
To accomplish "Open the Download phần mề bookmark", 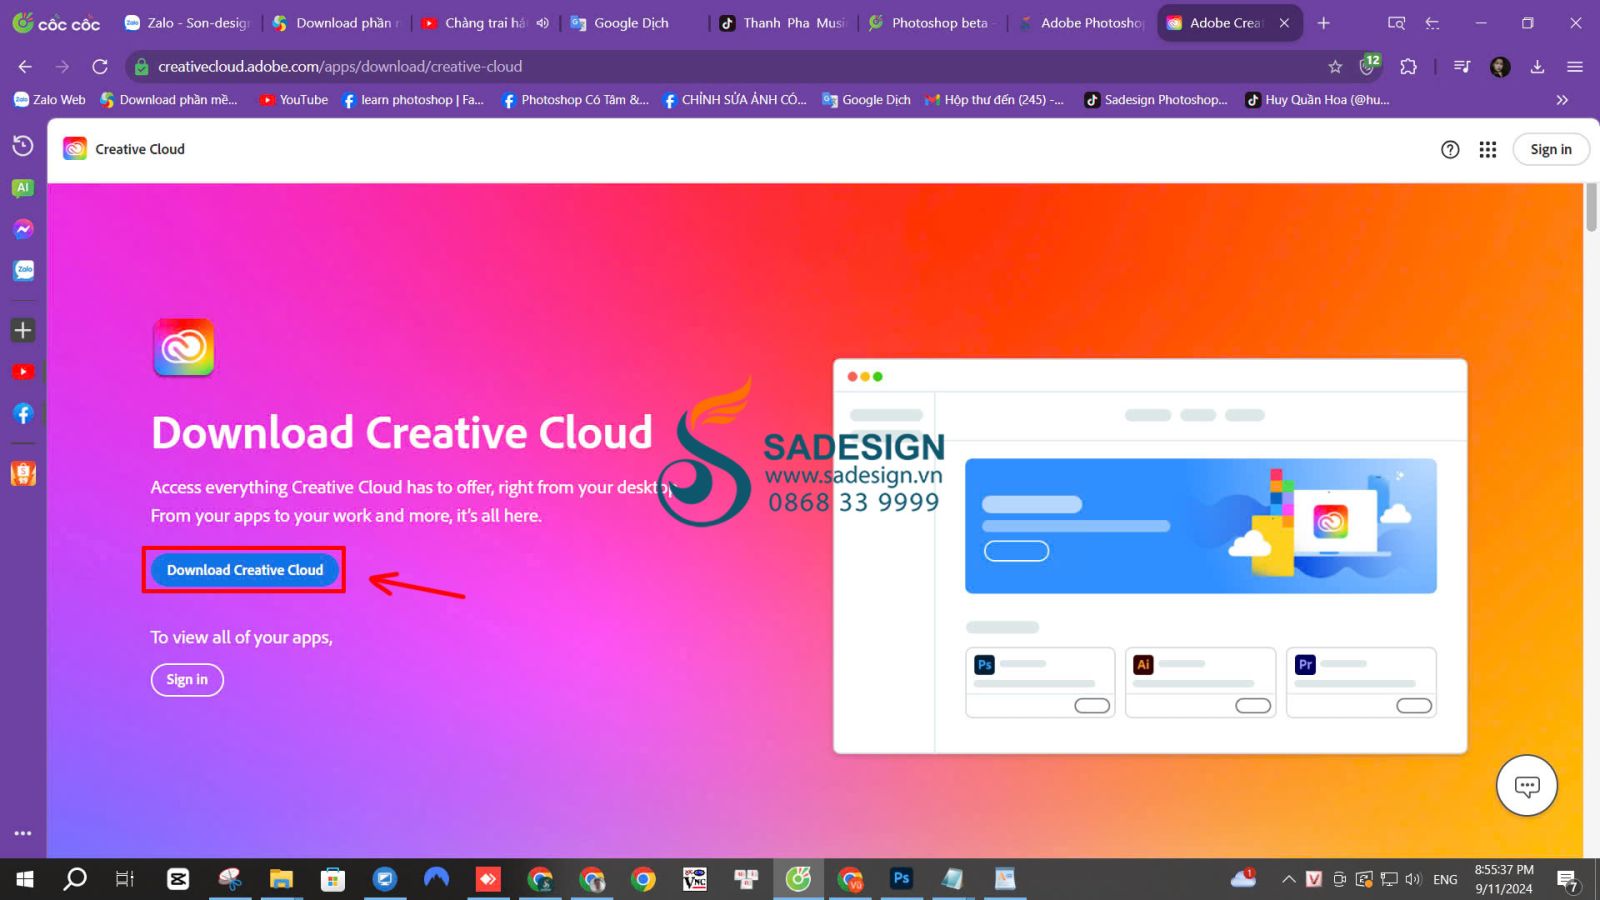I will 169,100.
